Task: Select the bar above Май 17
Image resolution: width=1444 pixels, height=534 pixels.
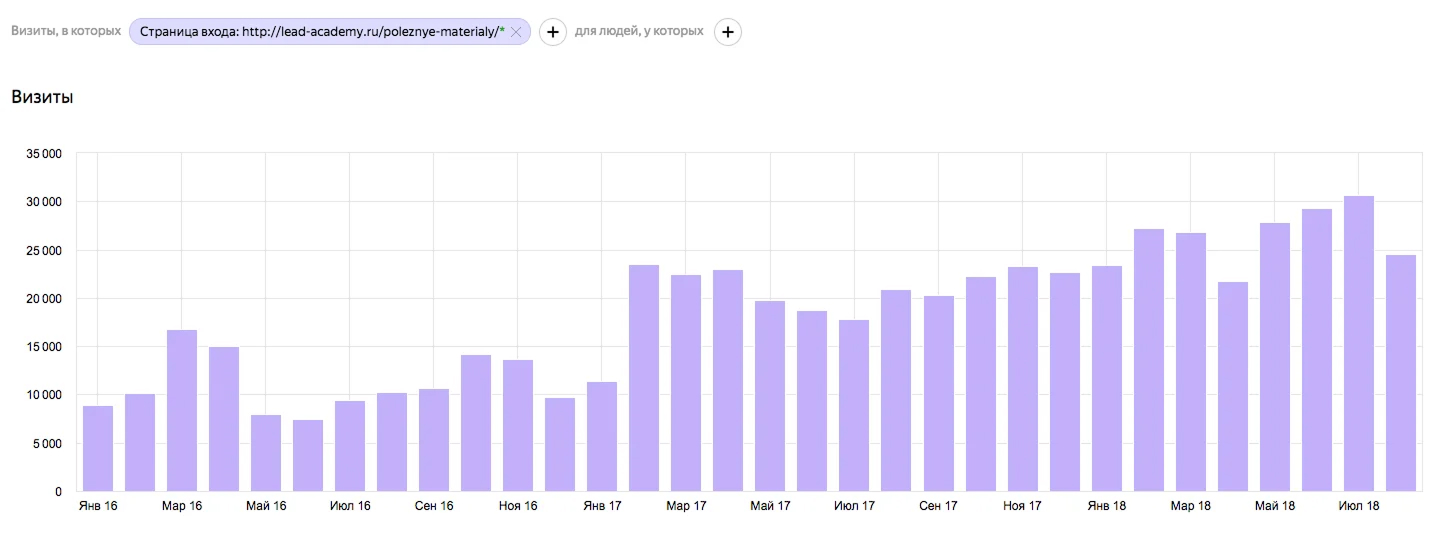Action: point(770,396)
